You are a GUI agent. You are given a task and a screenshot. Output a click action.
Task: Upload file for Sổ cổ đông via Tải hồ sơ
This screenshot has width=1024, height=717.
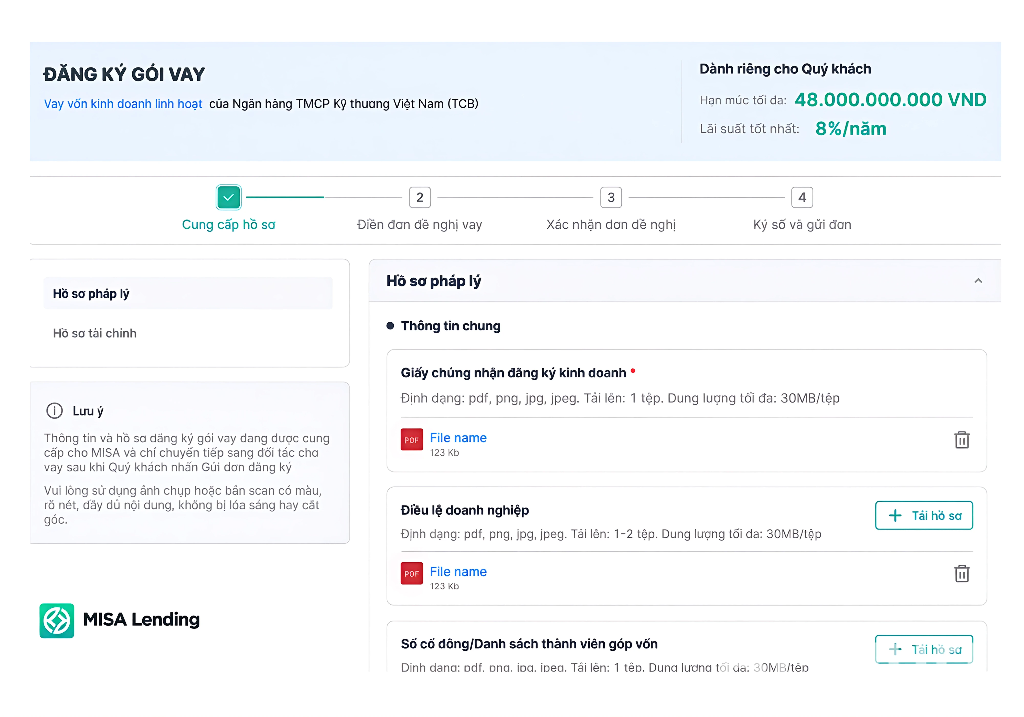point(923,649)
